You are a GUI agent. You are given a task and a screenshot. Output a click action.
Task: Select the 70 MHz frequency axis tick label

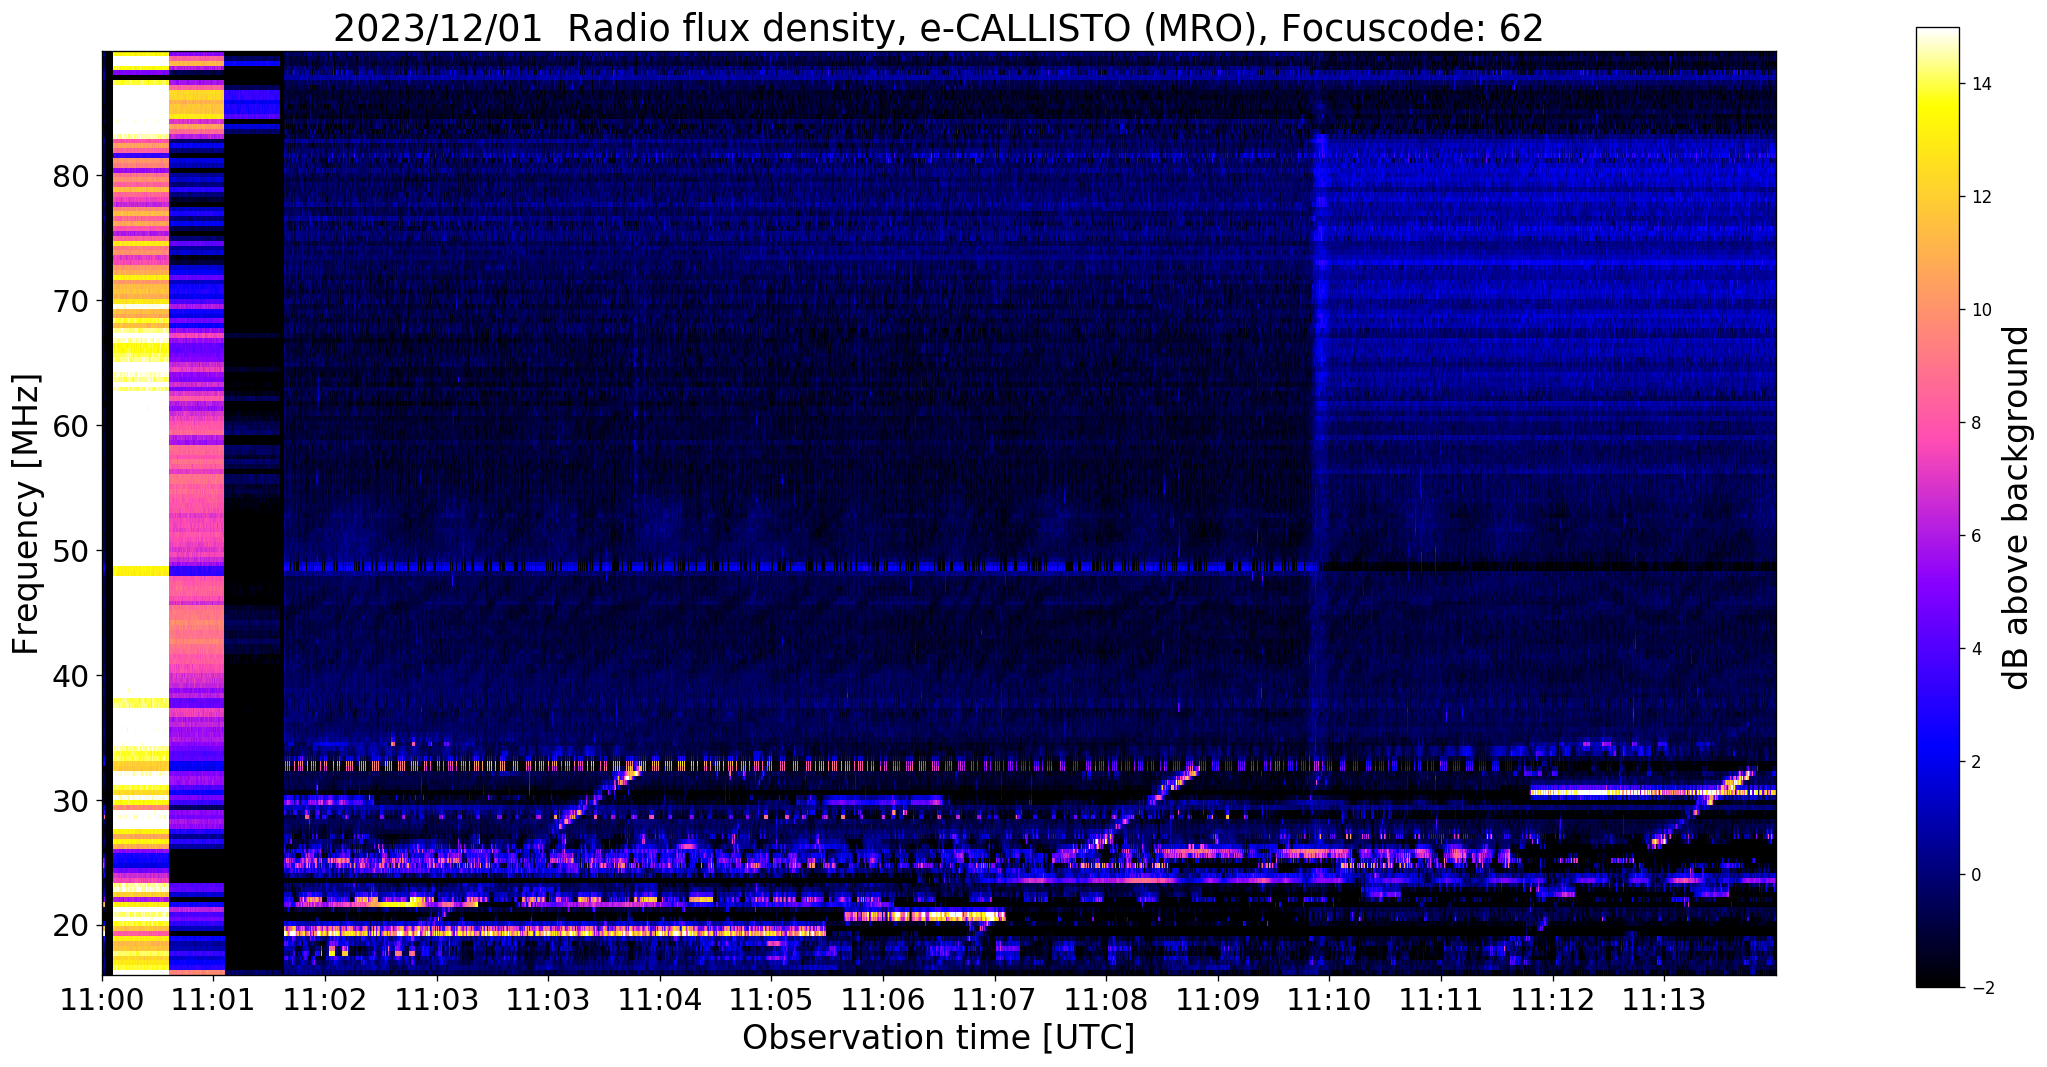pyautogui.click(x=71, y=301)
